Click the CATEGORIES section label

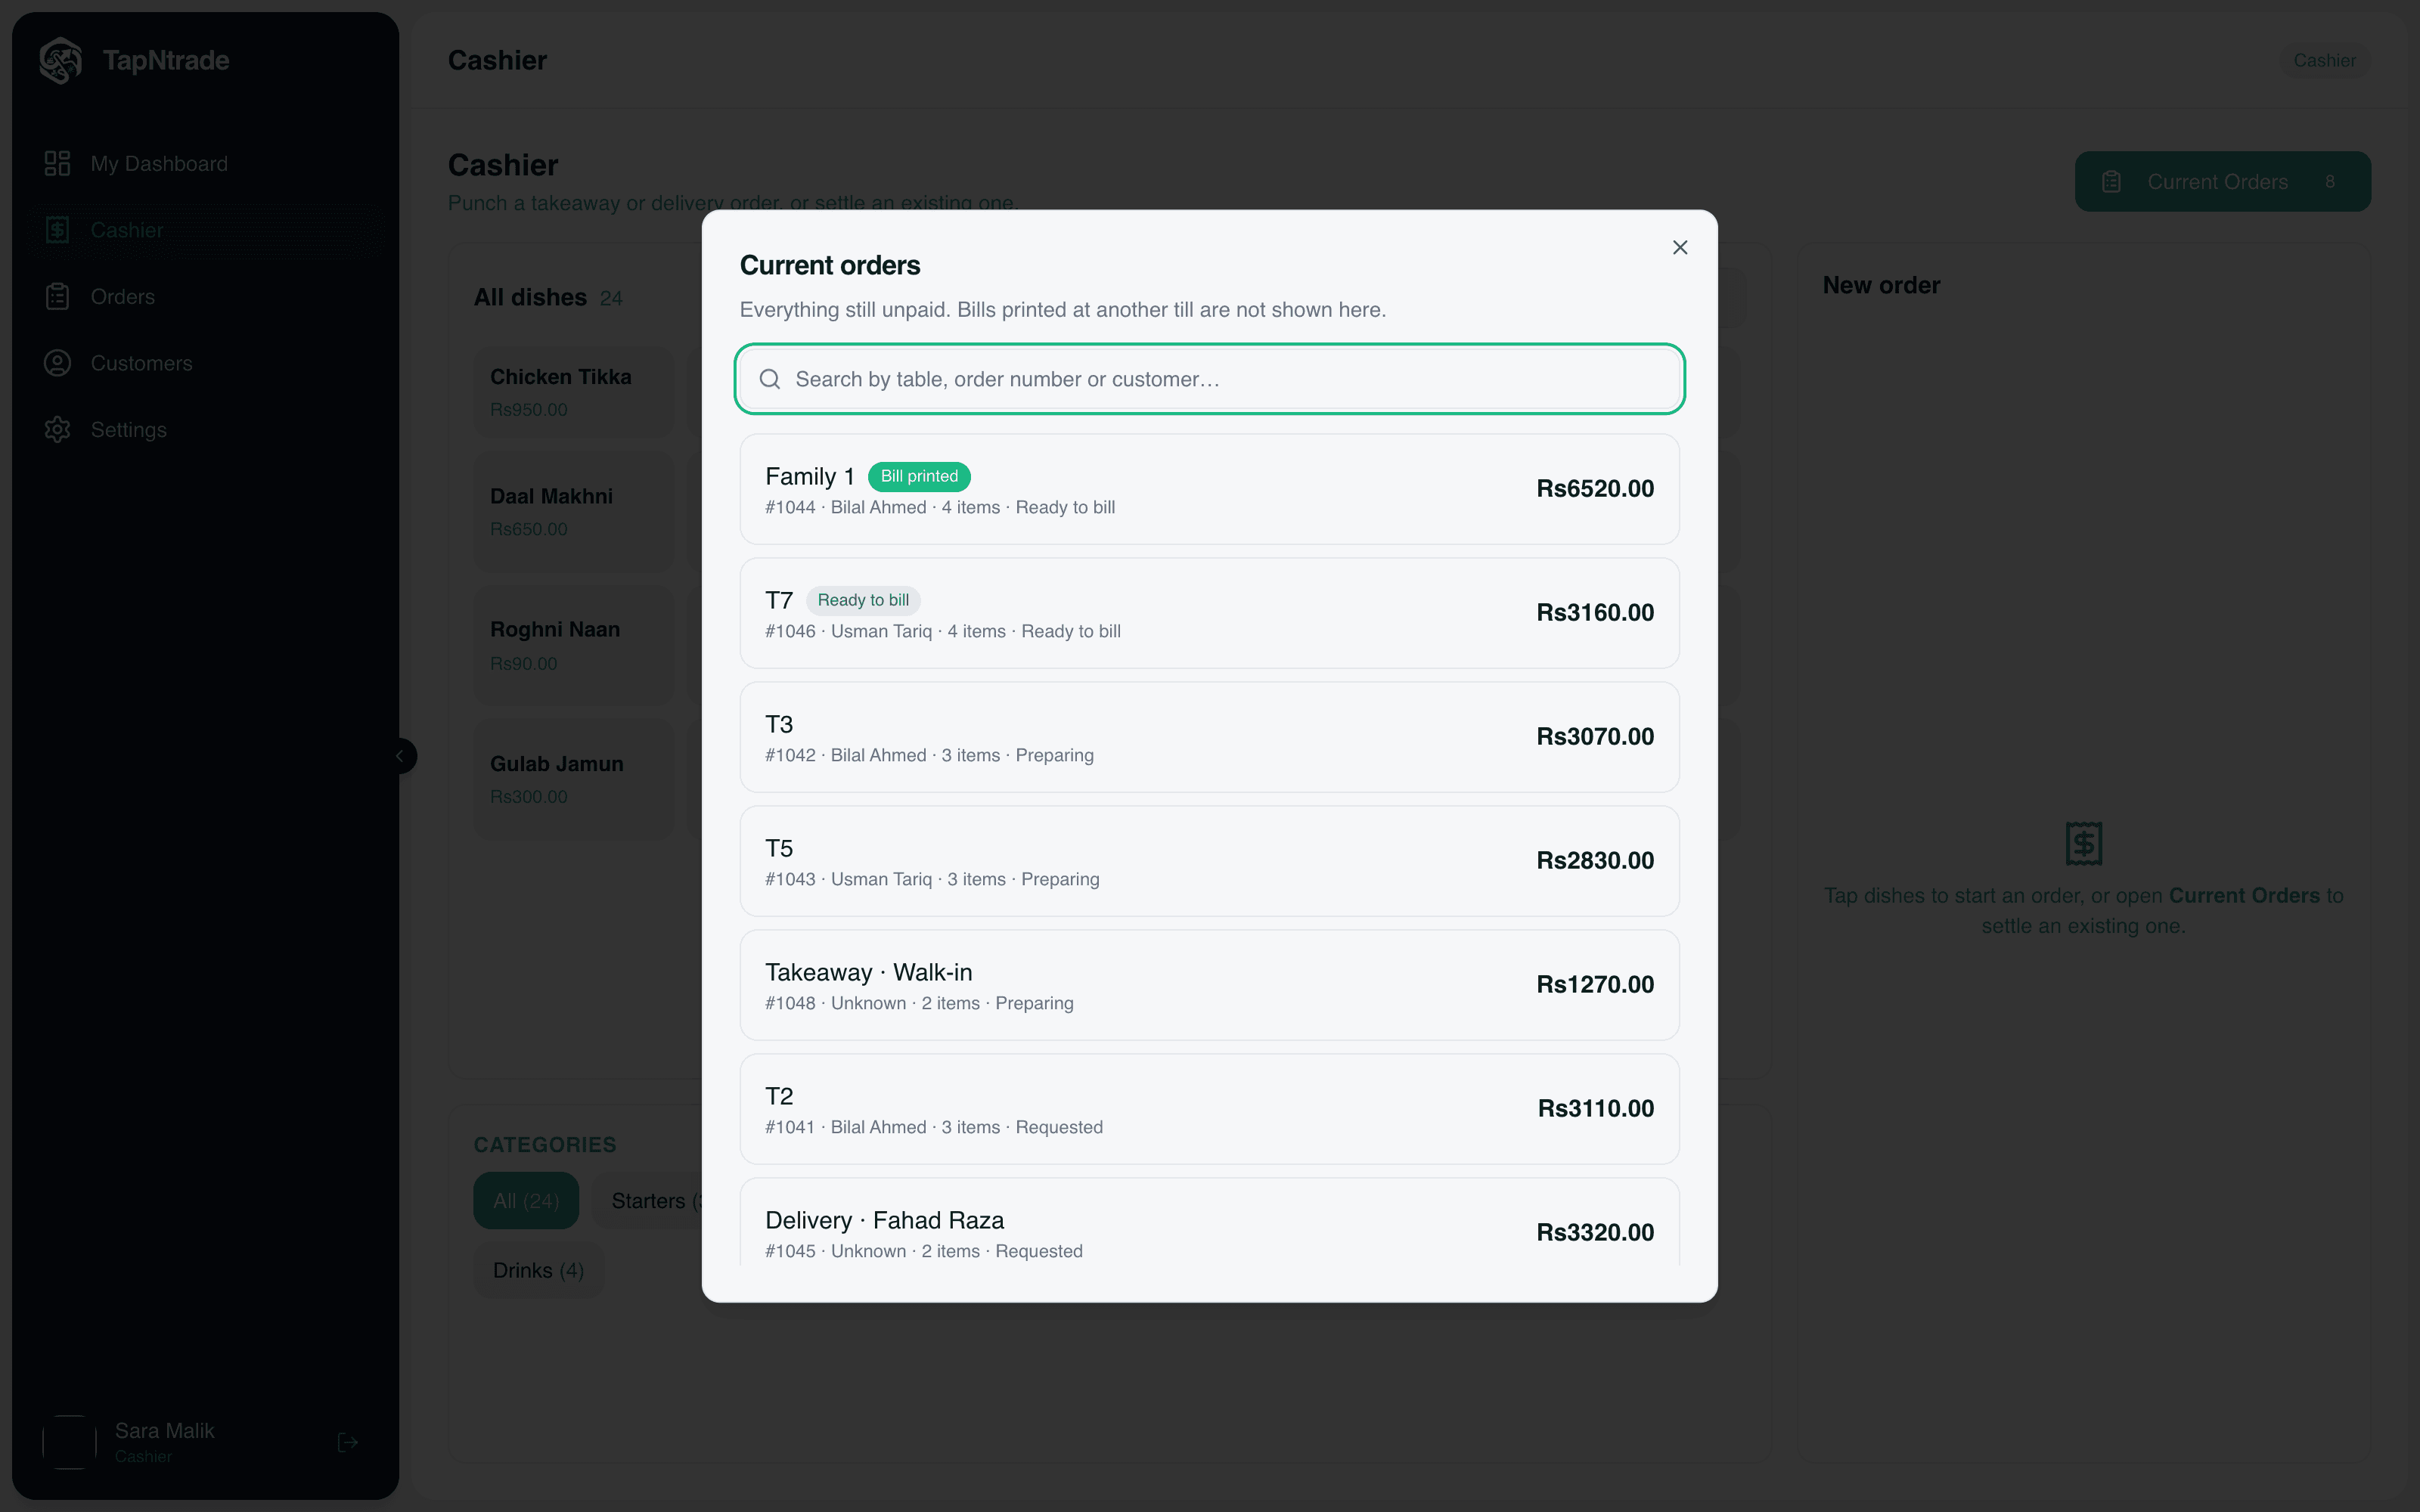[545, 1145]
